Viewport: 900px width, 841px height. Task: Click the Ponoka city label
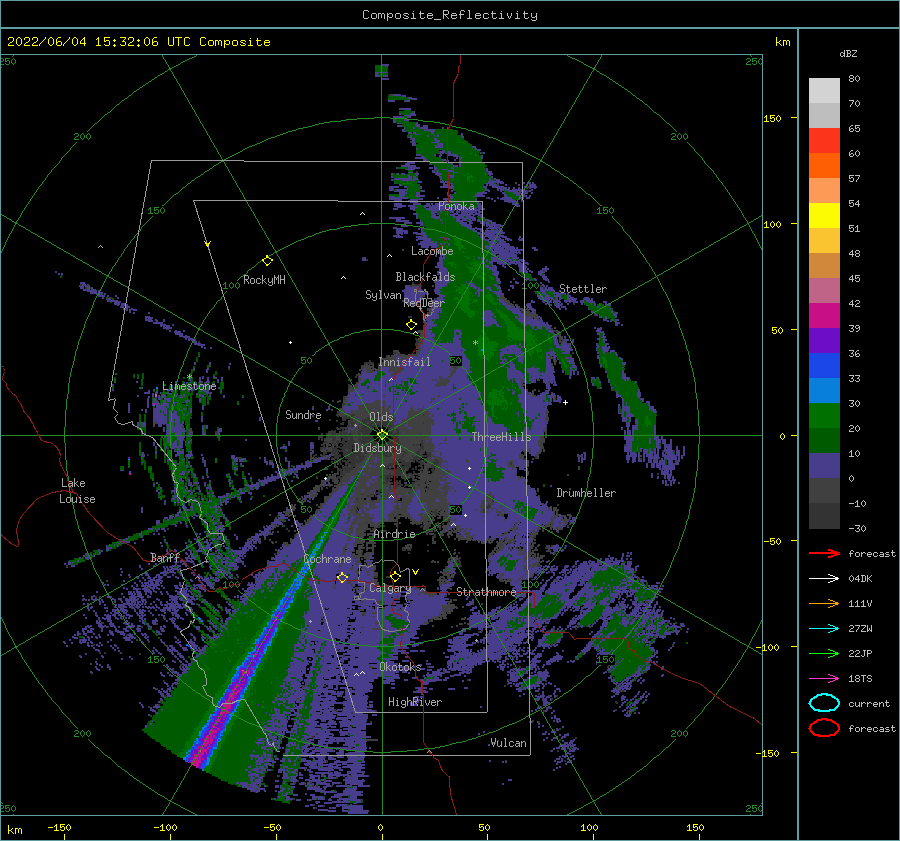(x=456, y=206)
